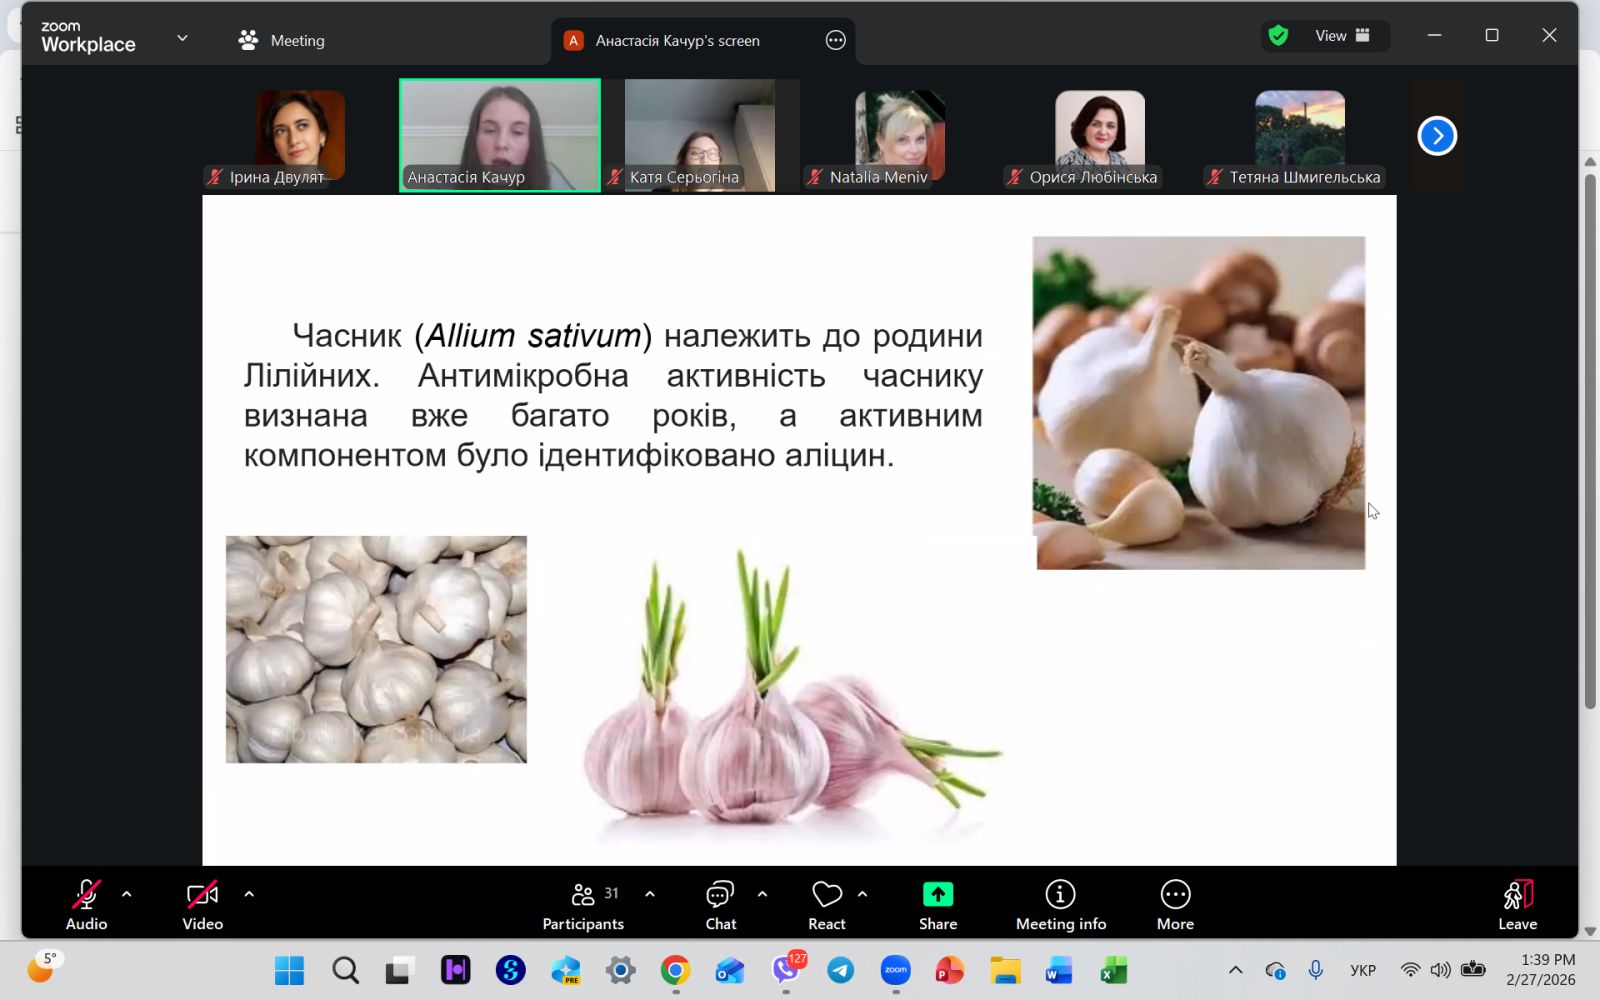The width and height of the screenshot is (1600, 1000).
Task: Select Анастасія Качур's screen tab
Action: (x=677, y=40)
